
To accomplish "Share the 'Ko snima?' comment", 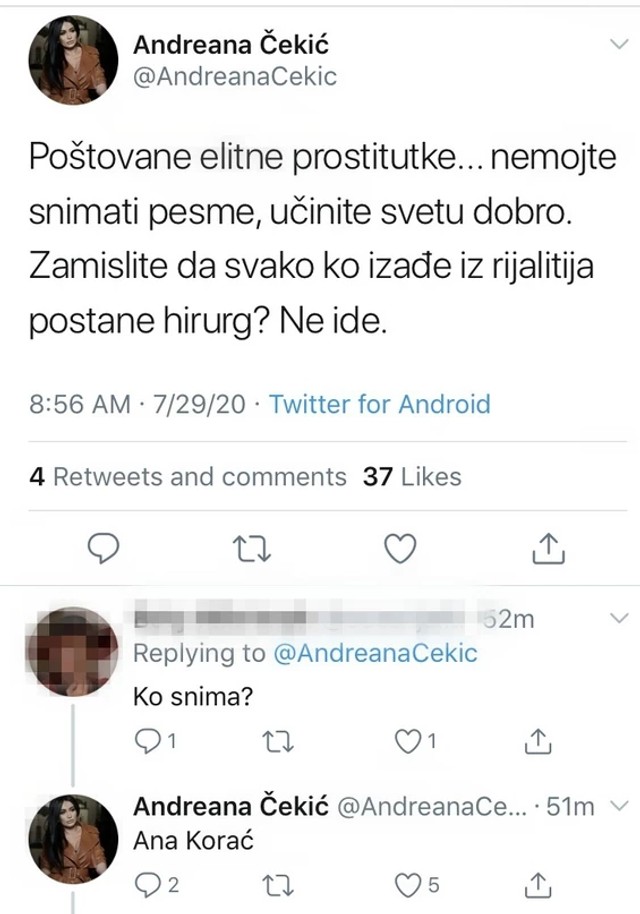I will (x=537, y=742).
